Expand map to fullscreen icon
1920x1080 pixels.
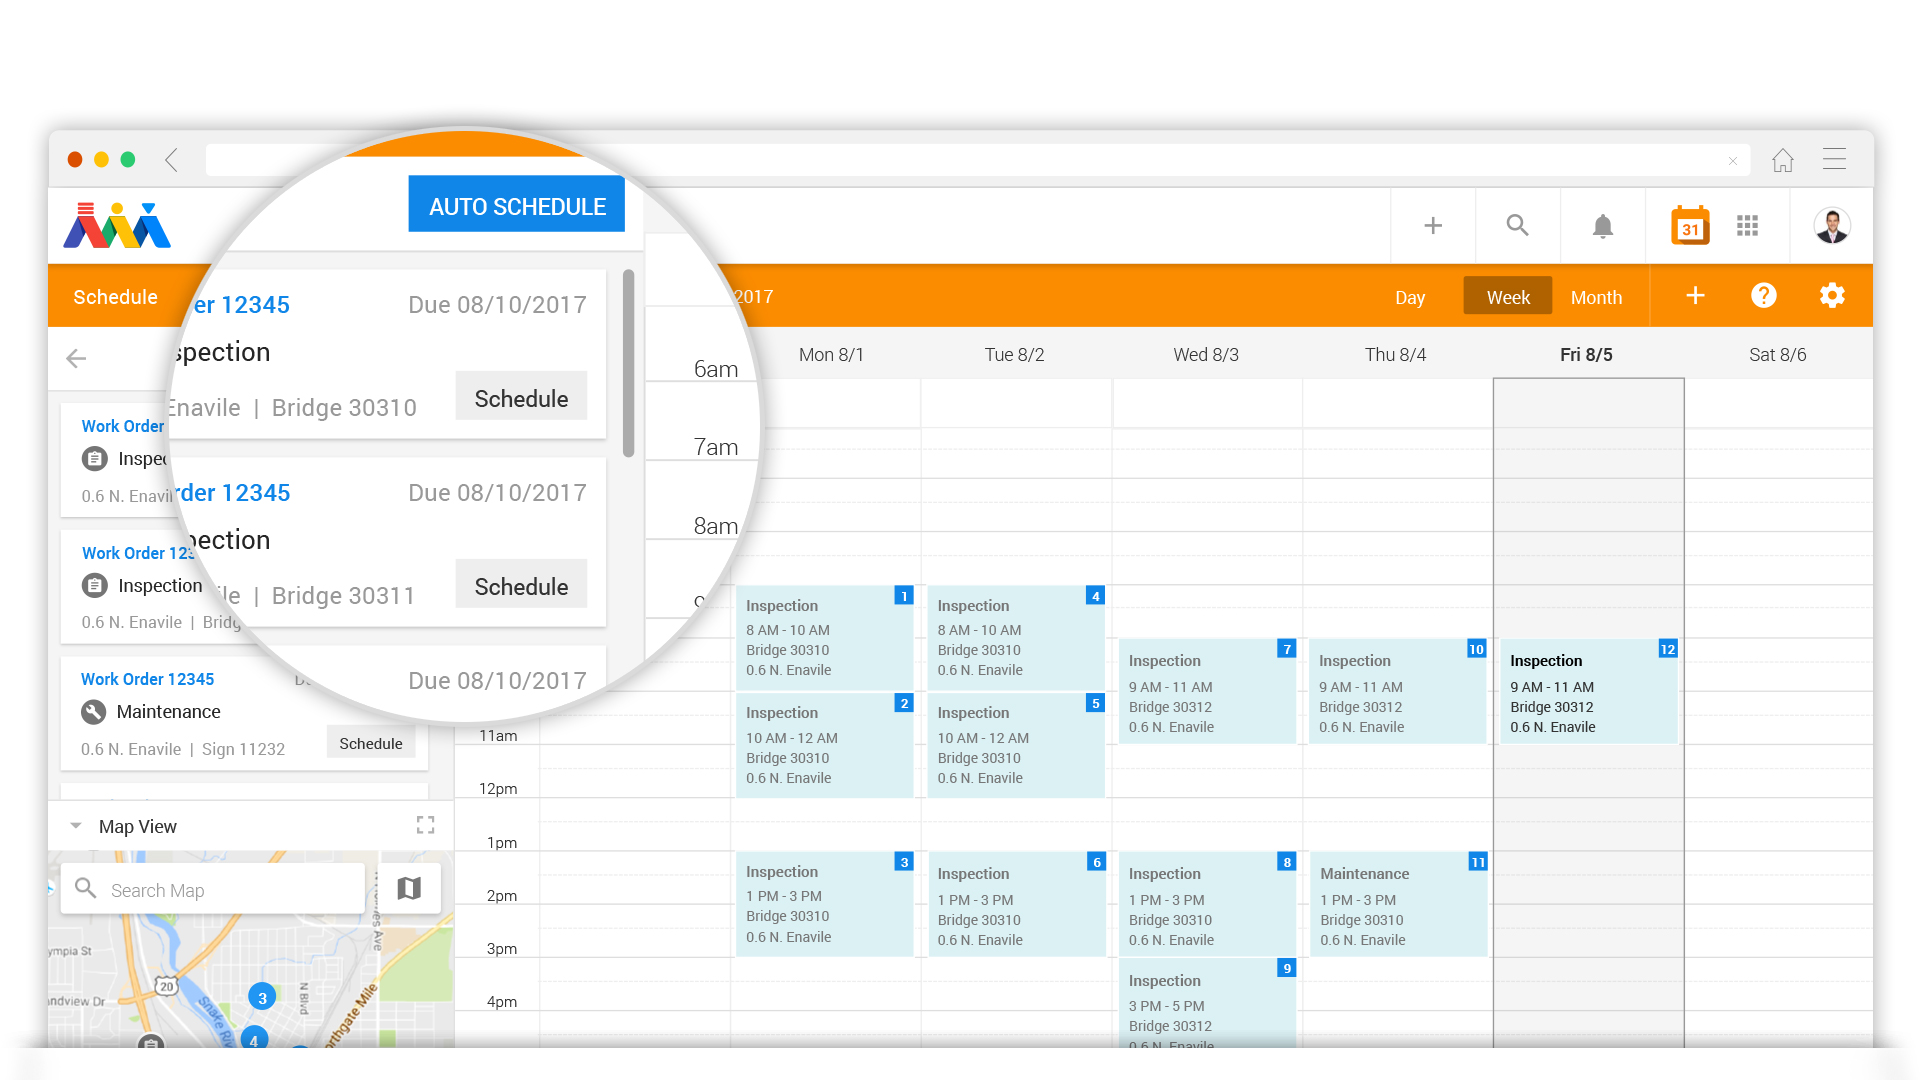click(x=425, y=825)
